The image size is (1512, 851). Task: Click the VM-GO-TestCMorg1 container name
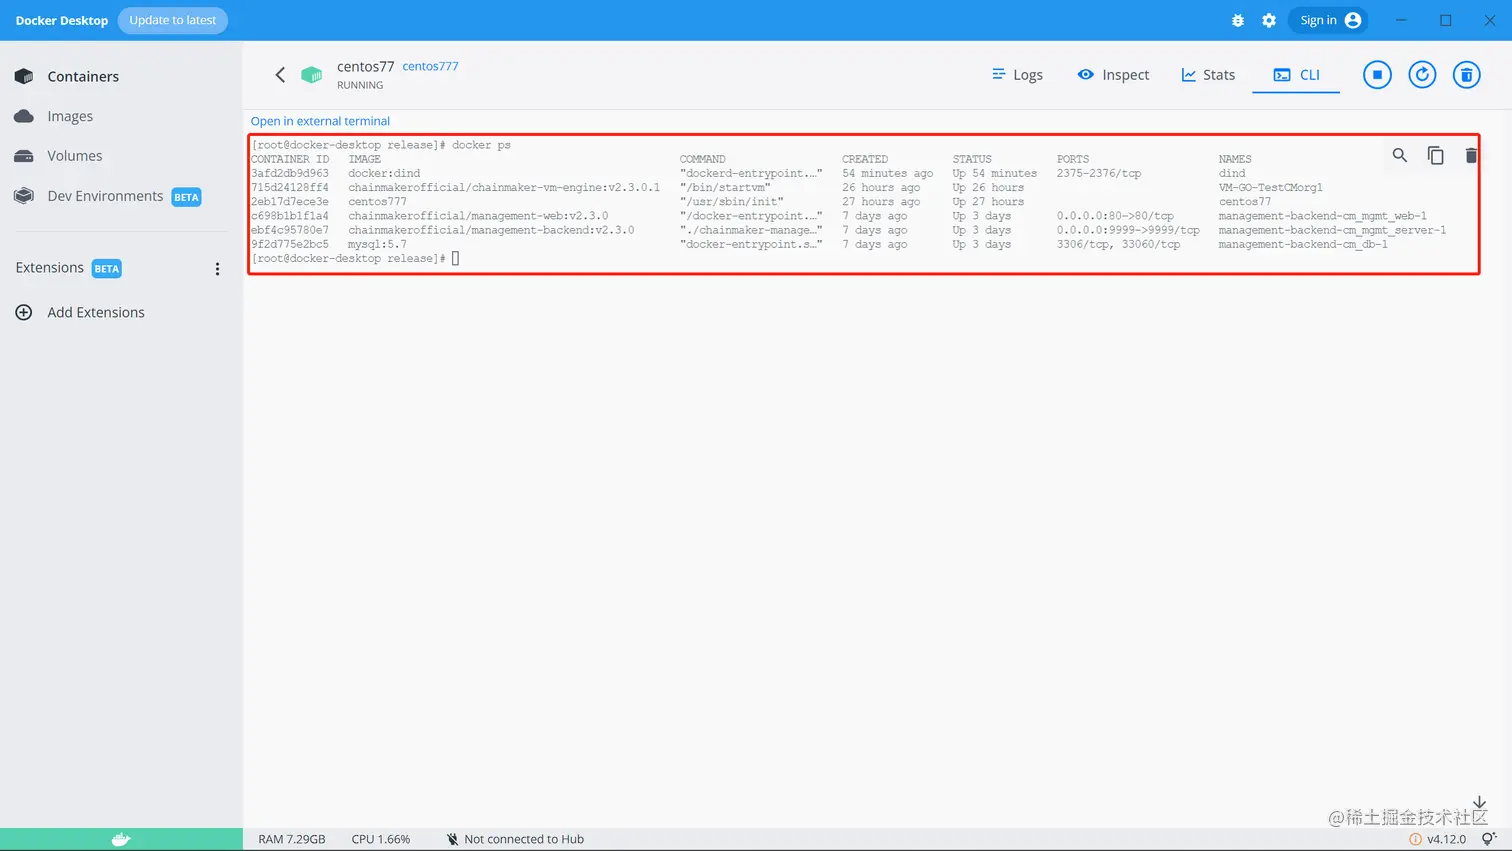(x=1271, y=187)
